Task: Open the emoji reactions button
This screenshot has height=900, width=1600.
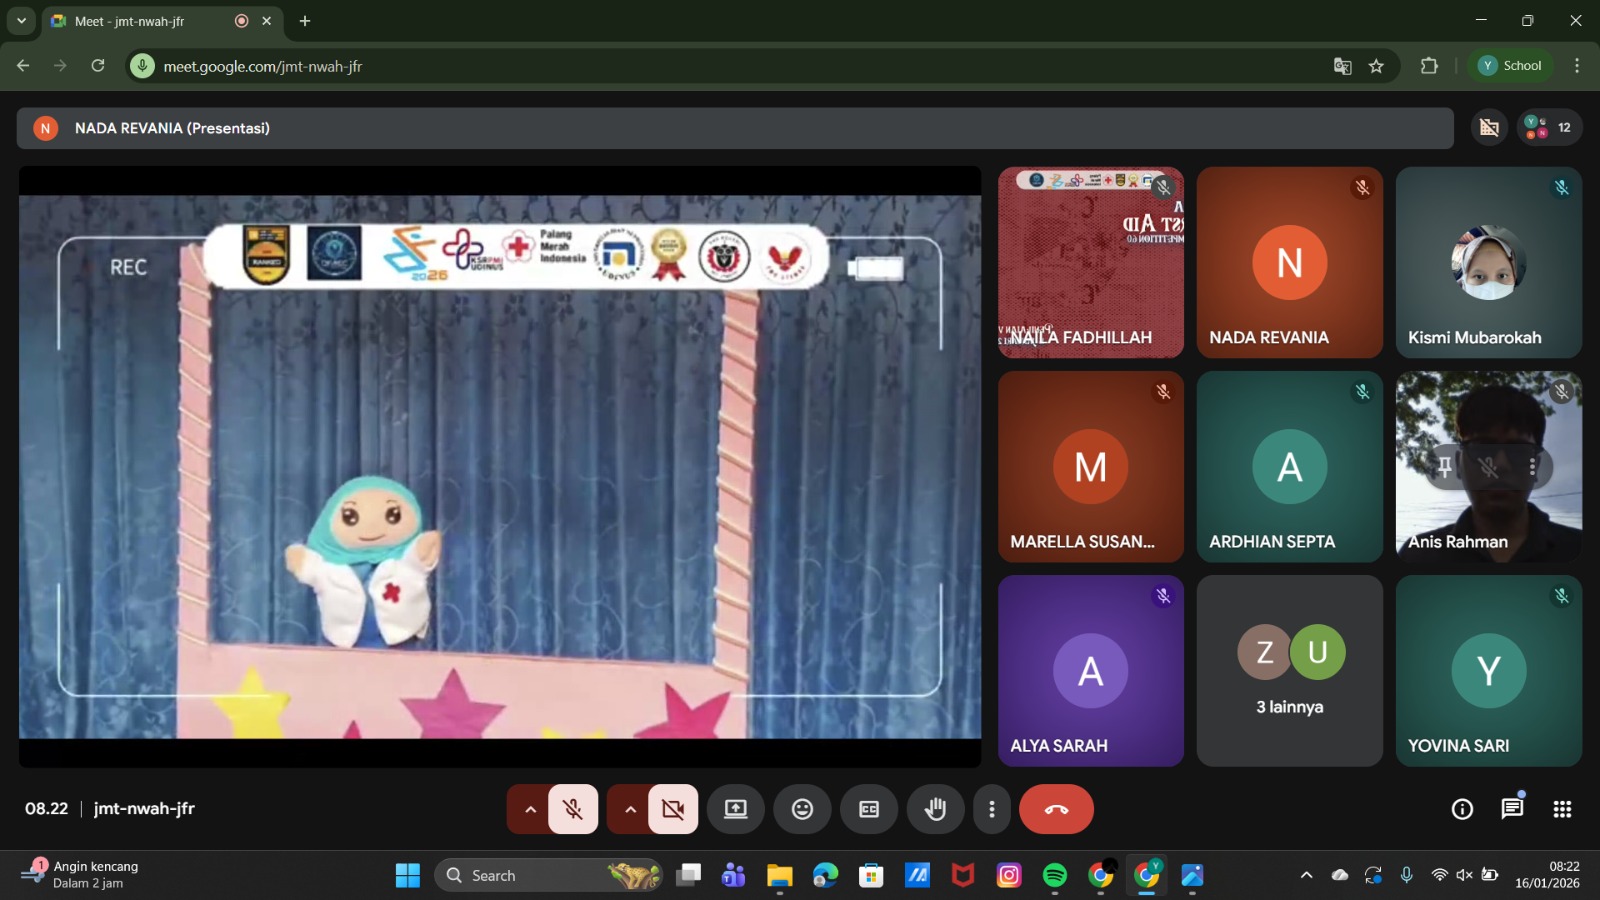Action: pos(802,809)
